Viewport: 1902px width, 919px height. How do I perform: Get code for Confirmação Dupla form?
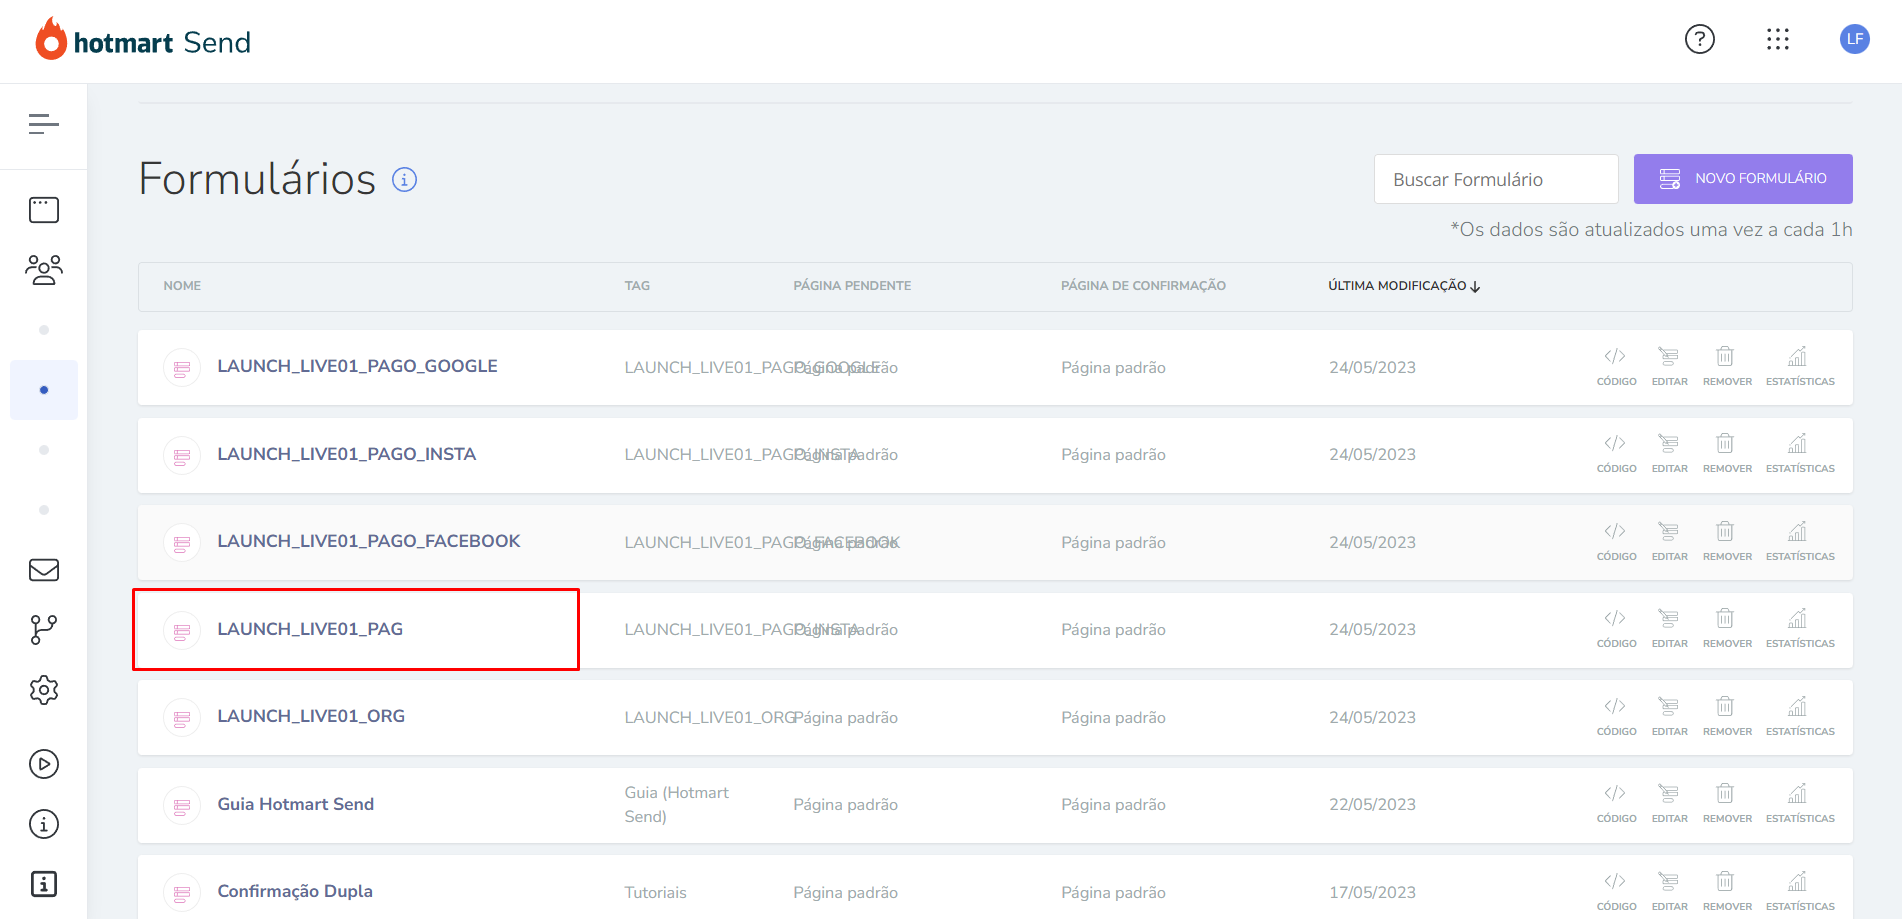[x=1616, y=892]
